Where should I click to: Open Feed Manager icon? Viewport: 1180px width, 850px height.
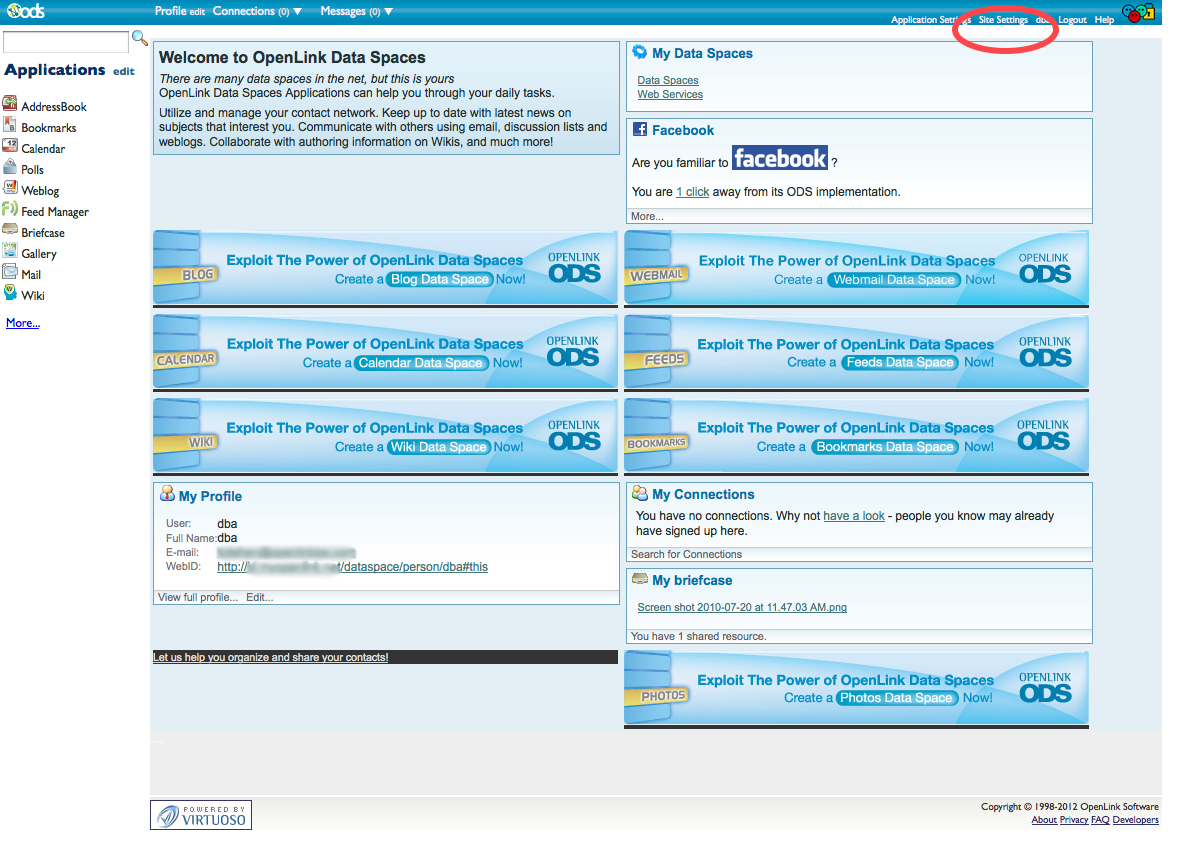(10, 210)
